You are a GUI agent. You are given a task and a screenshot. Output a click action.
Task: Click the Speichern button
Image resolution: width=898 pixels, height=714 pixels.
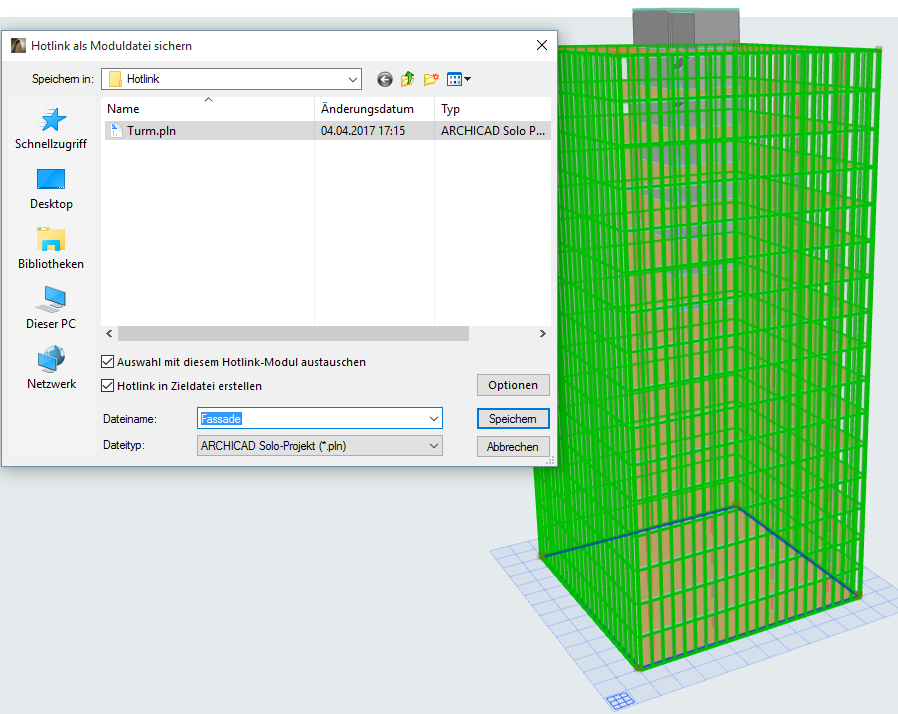click(512, 419)
